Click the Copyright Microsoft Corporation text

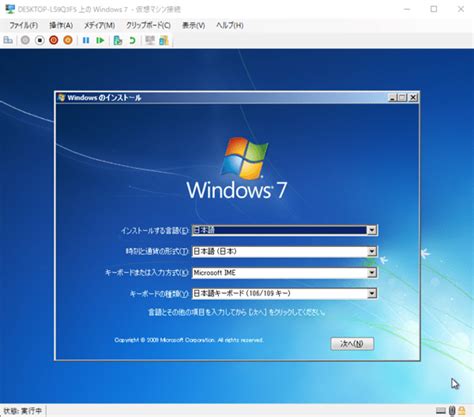click(189, 340)
